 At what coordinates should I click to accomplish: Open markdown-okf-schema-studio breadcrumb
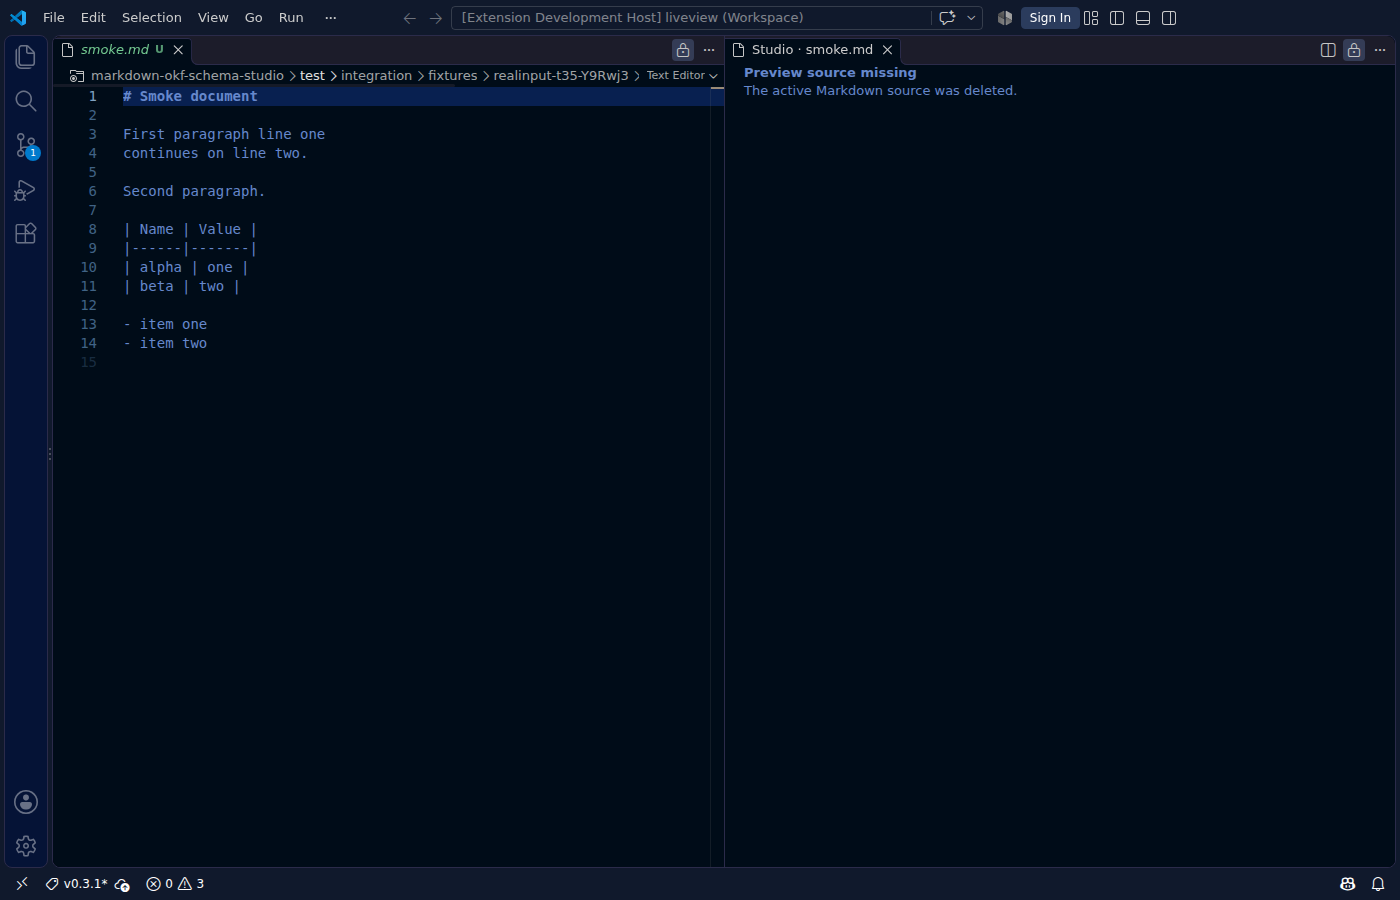tap(187, 76)
